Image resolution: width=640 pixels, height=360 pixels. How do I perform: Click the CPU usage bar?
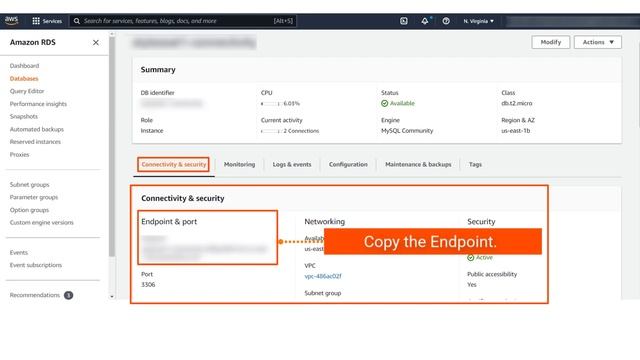(271, 104)
